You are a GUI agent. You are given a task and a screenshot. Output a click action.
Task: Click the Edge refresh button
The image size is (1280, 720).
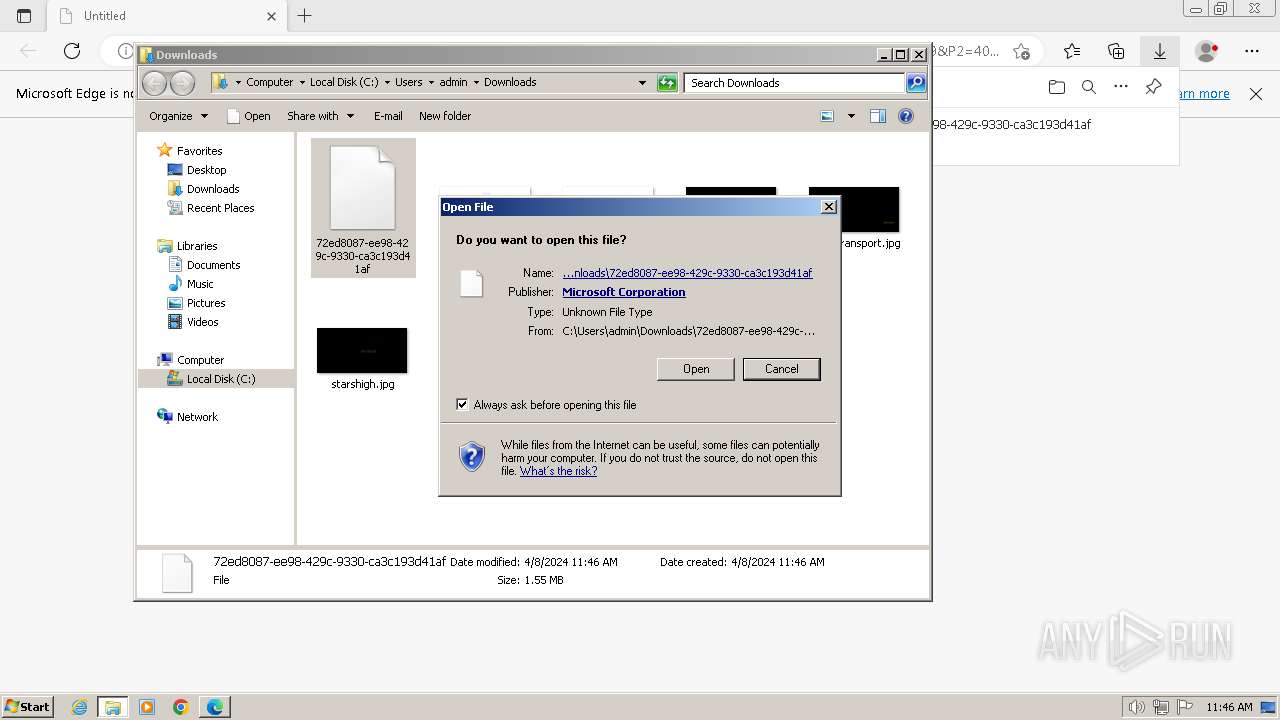tap(72, 51)
